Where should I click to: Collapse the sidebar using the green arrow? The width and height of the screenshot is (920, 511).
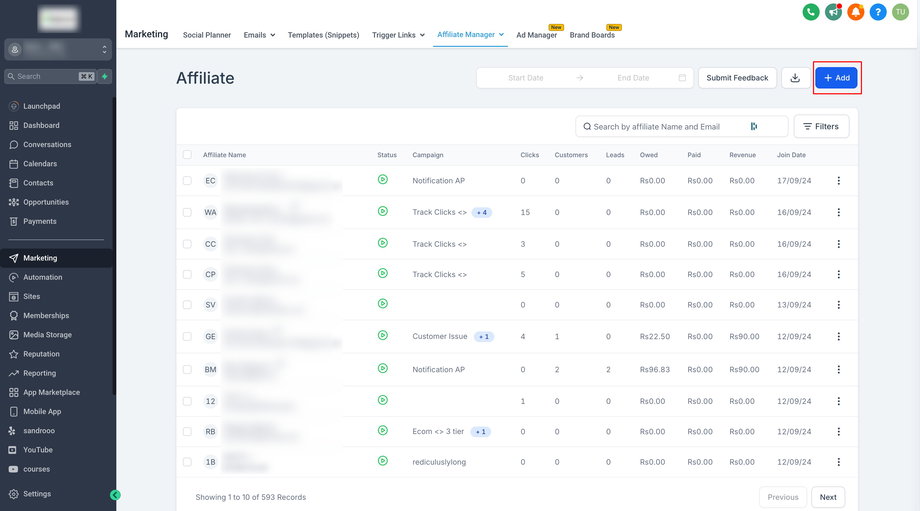coord(115,494)
